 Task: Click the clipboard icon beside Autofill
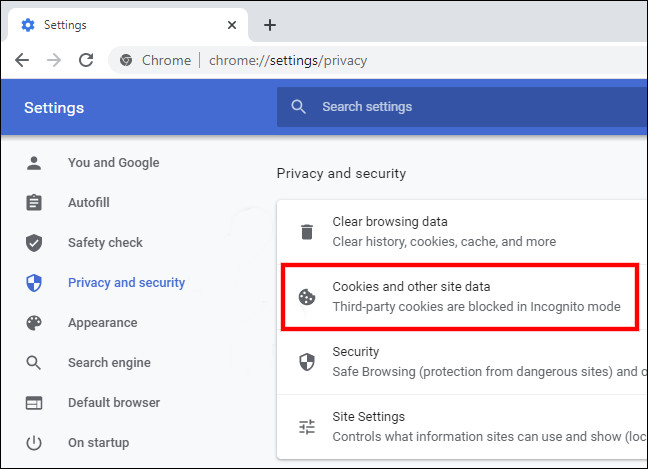click(x=34, y=202)
